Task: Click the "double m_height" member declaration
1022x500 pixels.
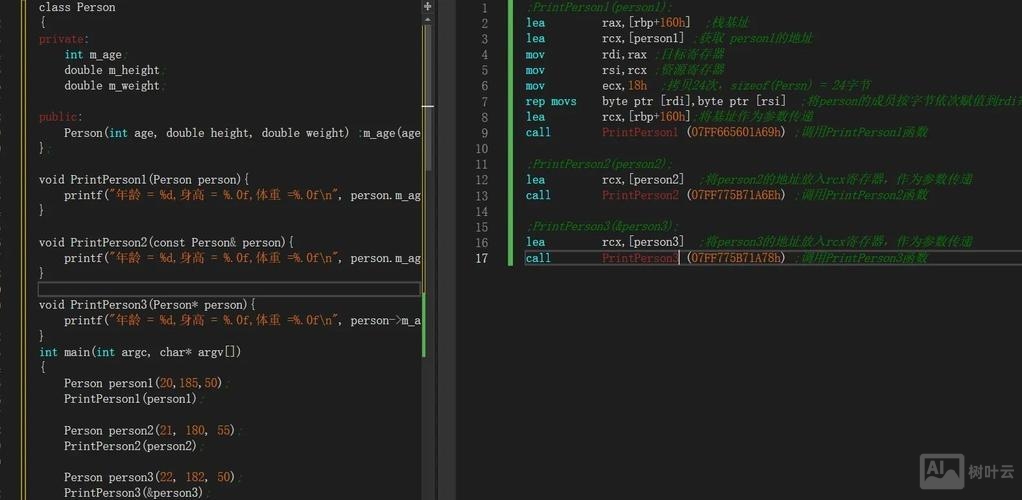Action: pos(112,70)
